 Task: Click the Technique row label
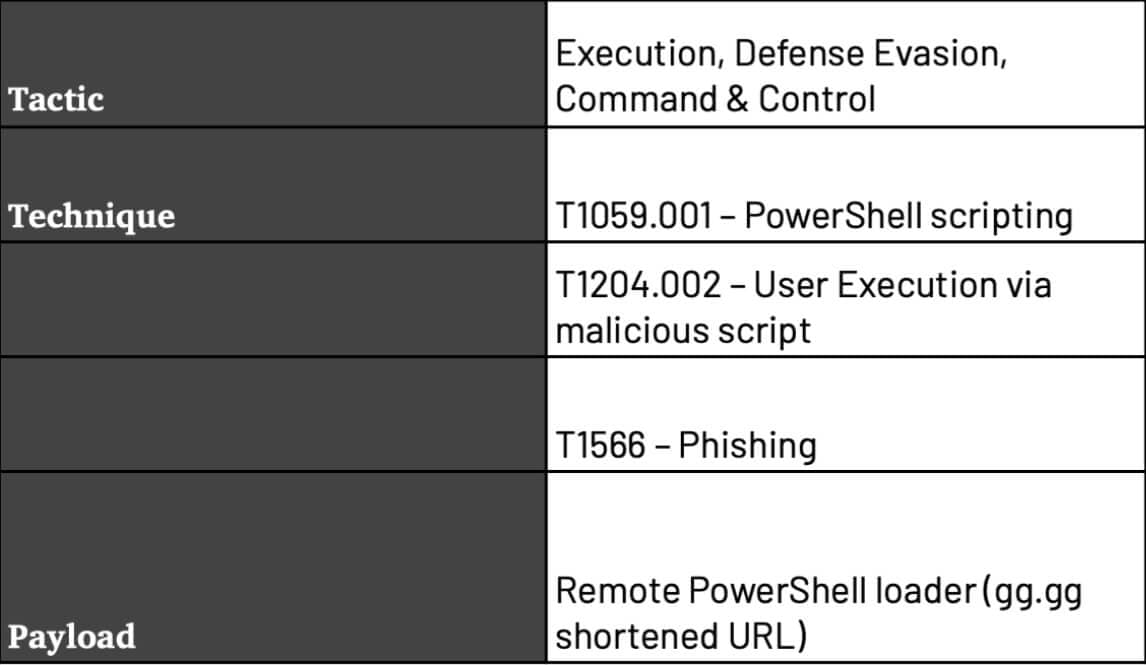coord(92,216)
